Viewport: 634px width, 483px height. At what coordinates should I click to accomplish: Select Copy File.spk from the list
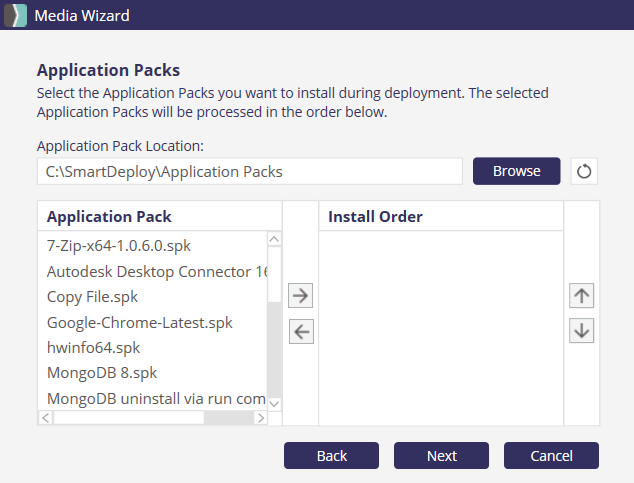tap(92, 297)
